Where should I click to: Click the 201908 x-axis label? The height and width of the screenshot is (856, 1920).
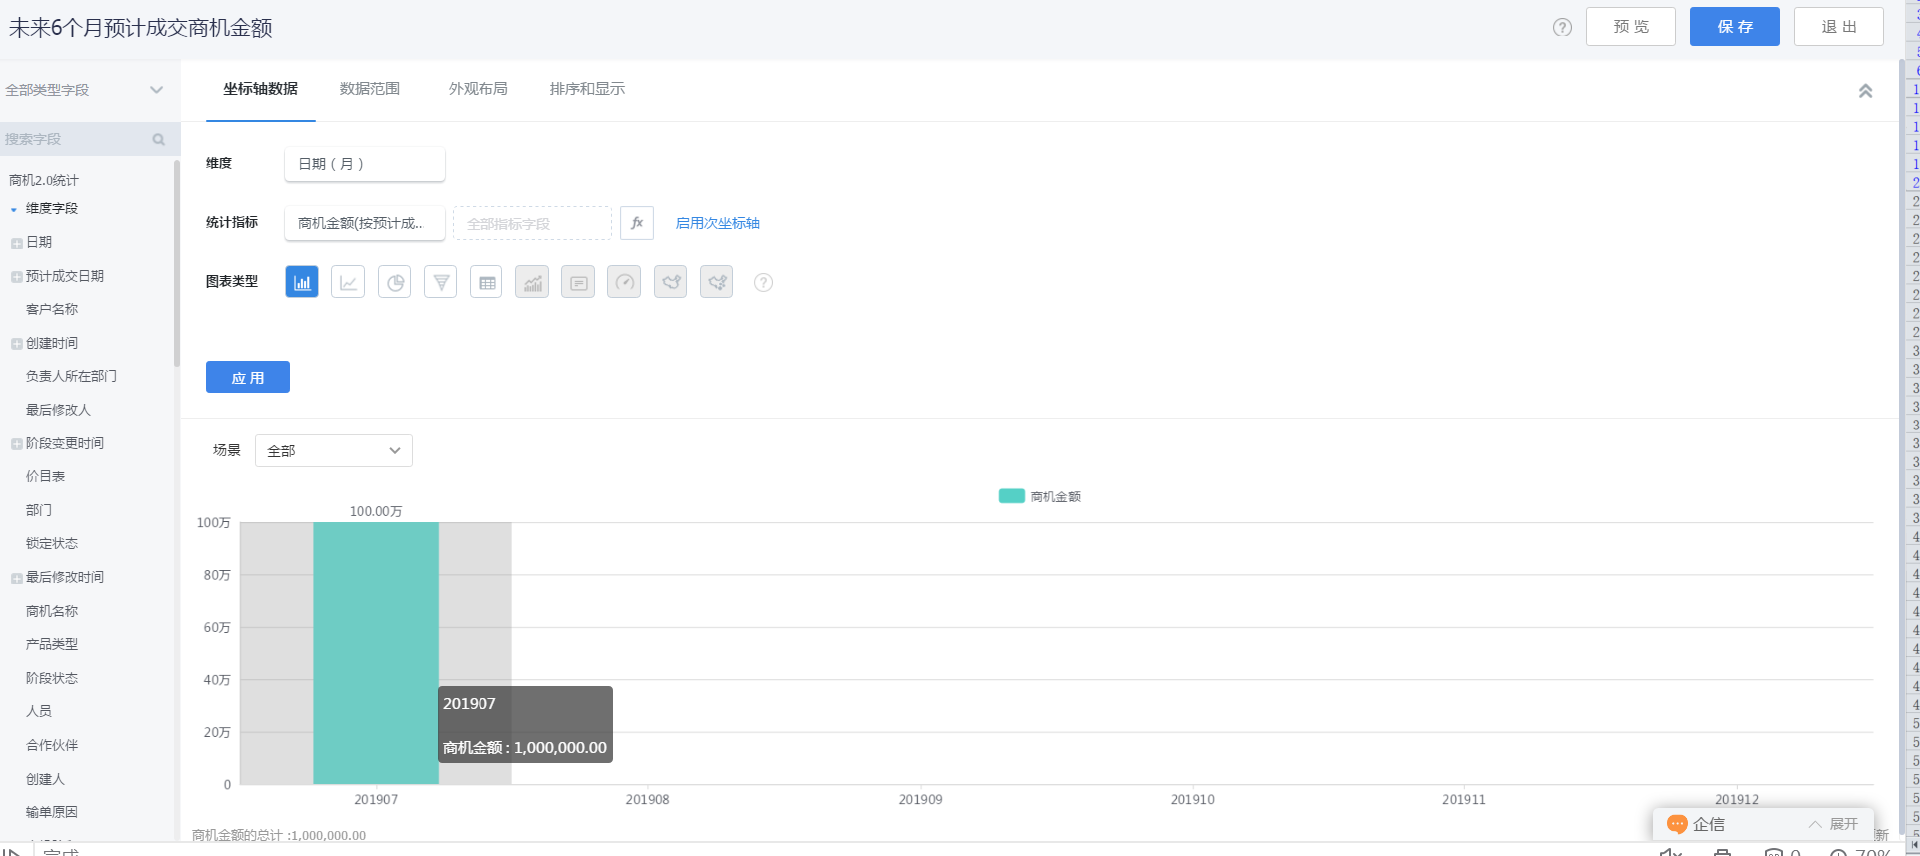click(x=647, y=800)
